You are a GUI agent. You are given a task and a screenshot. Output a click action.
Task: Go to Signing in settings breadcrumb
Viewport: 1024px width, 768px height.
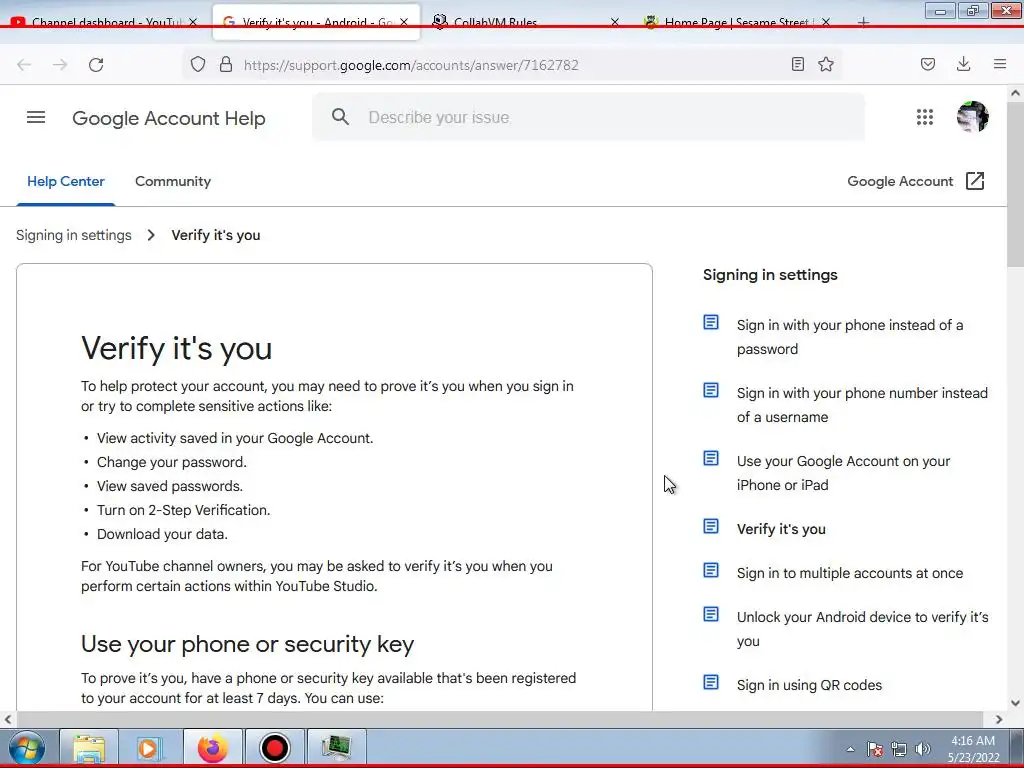(74, 235)
